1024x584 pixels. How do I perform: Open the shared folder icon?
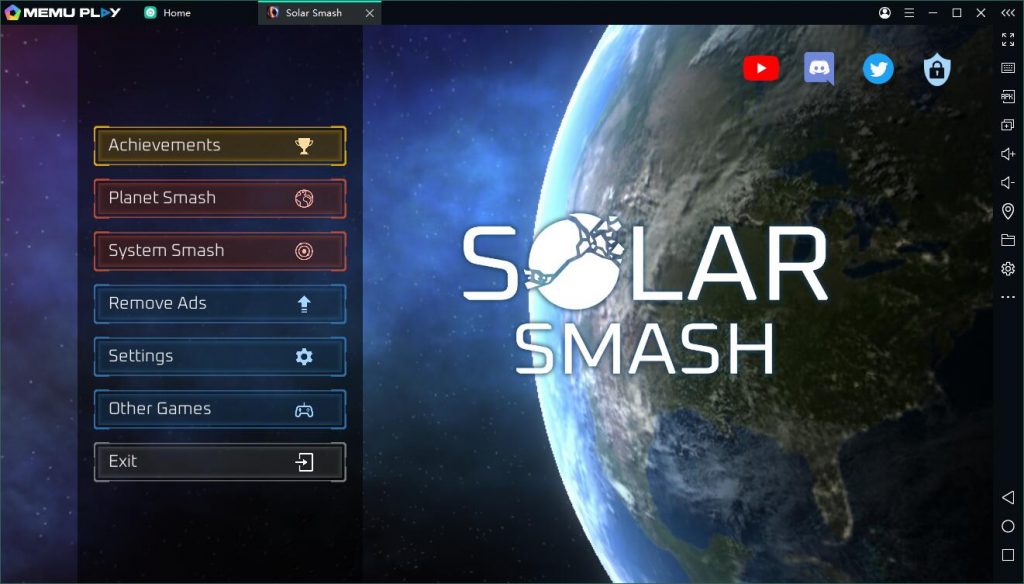[x=1008, y=240]
